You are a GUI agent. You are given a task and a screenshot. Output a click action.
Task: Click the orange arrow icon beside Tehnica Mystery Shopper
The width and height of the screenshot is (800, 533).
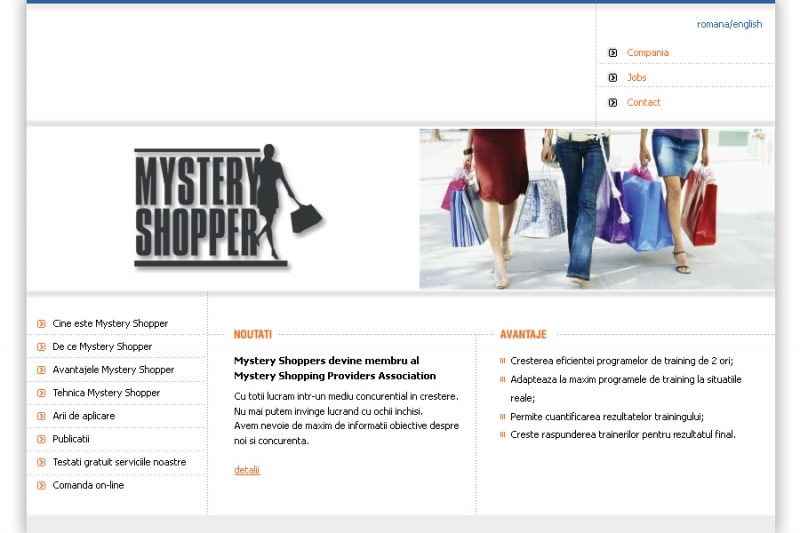point(41,393)
